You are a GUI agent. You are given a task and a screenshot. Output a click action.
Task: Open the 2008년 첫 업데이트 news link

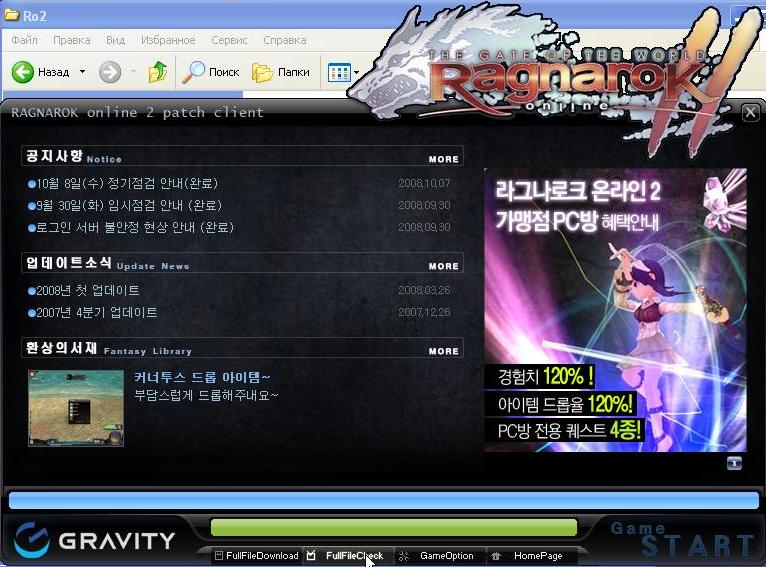[x=90, y=291]
